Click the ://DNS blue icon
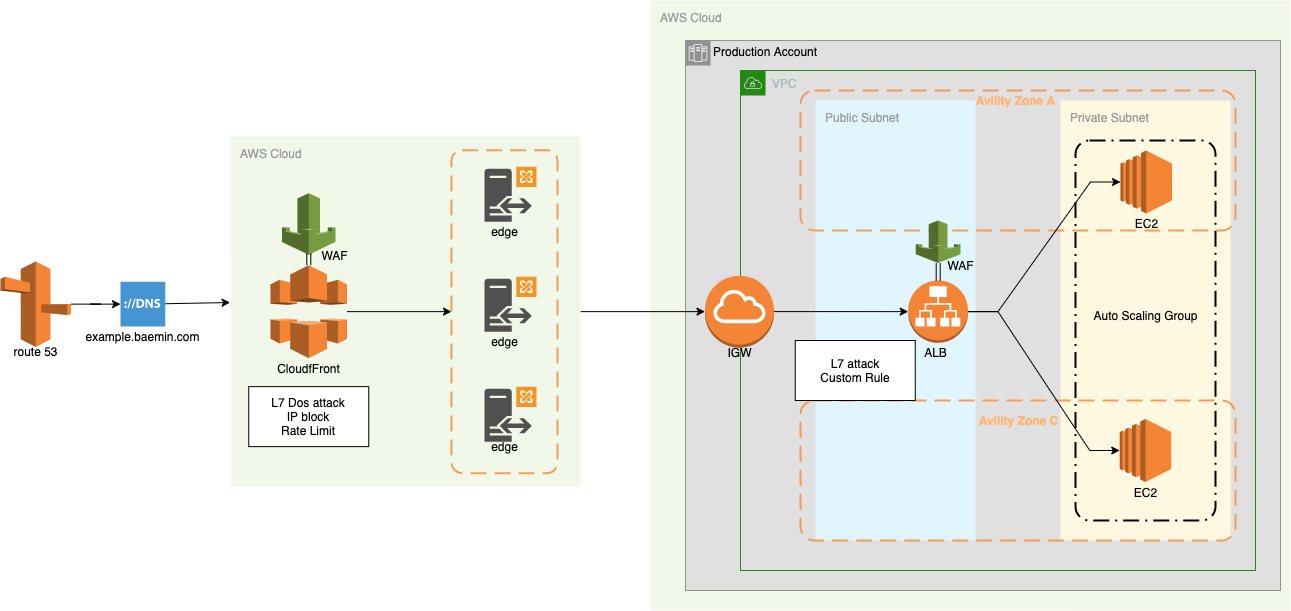Viewport: 1291px width, 611px height. pyautogui.click(x=142, y=303)
